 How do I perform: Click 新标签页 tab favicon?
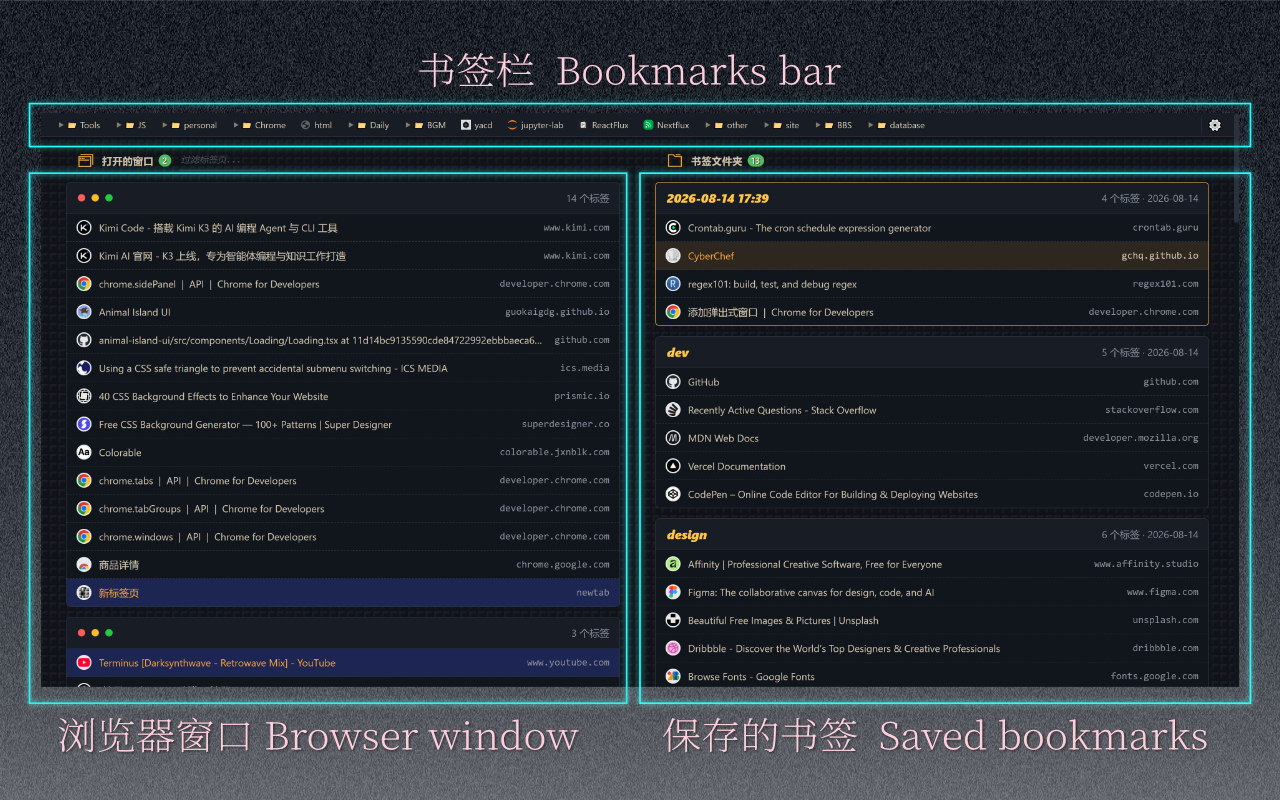point(84,593)
